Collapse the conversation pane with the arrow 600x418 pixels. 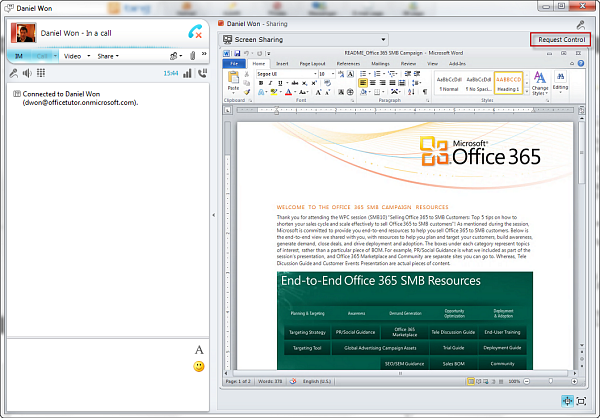coord(214,215)
